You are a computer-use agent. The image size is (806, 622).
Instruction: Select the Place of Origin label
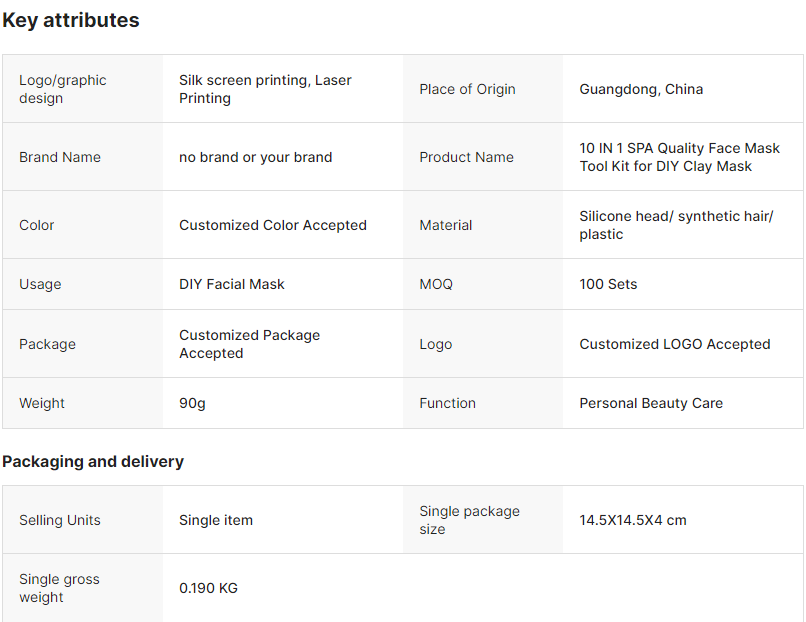coord(467,89)
